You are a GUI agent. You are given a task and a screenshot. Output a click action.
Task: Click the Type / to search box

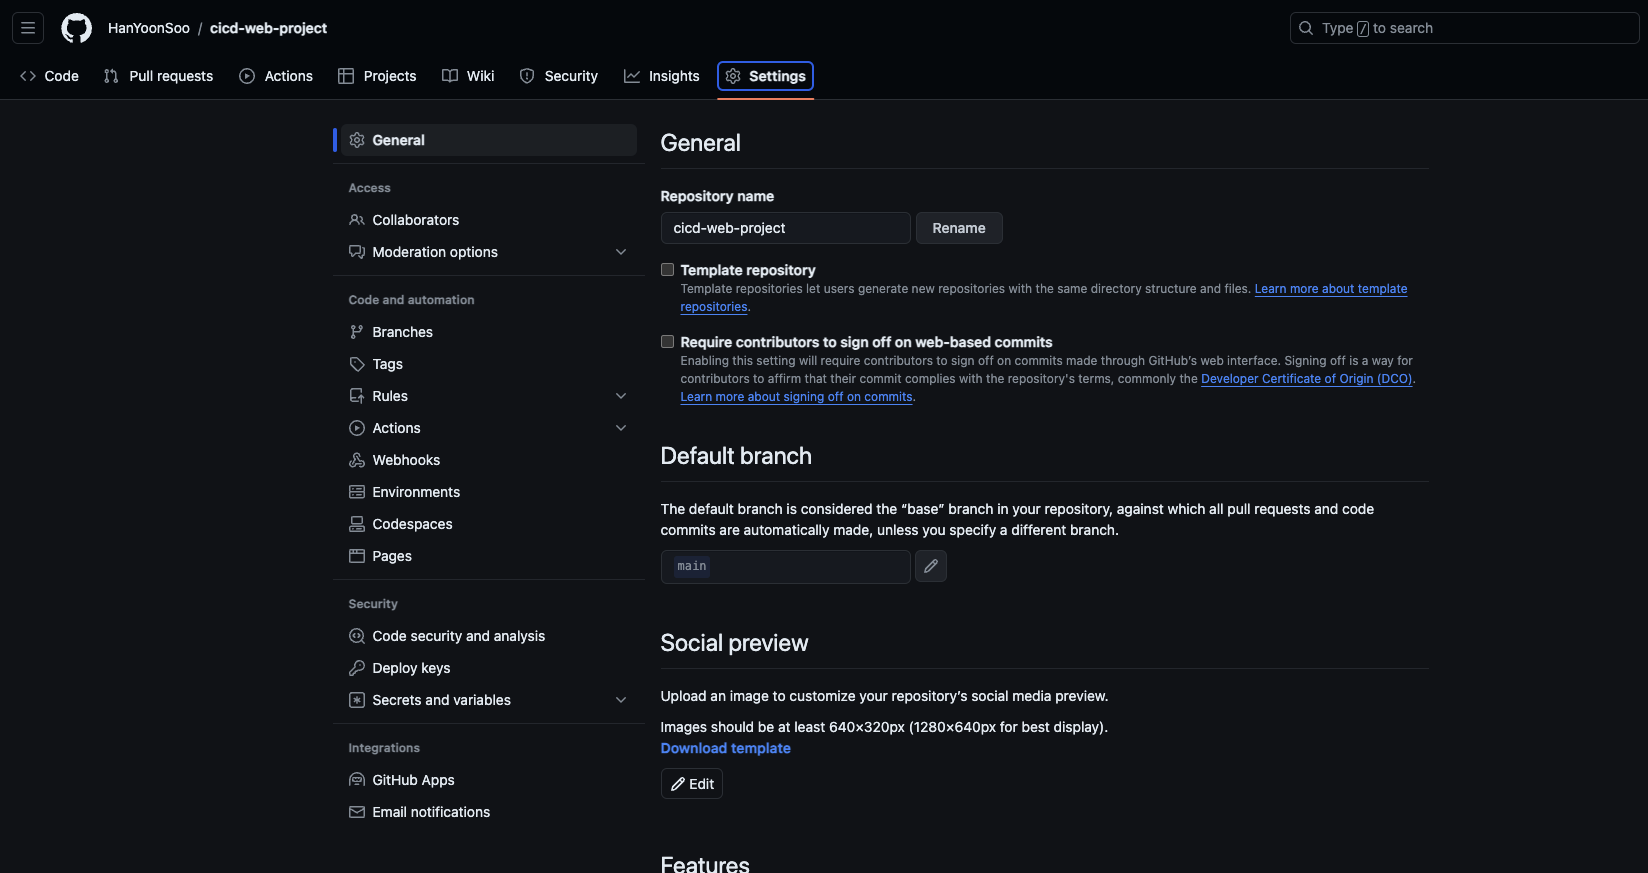[1464, 28]
